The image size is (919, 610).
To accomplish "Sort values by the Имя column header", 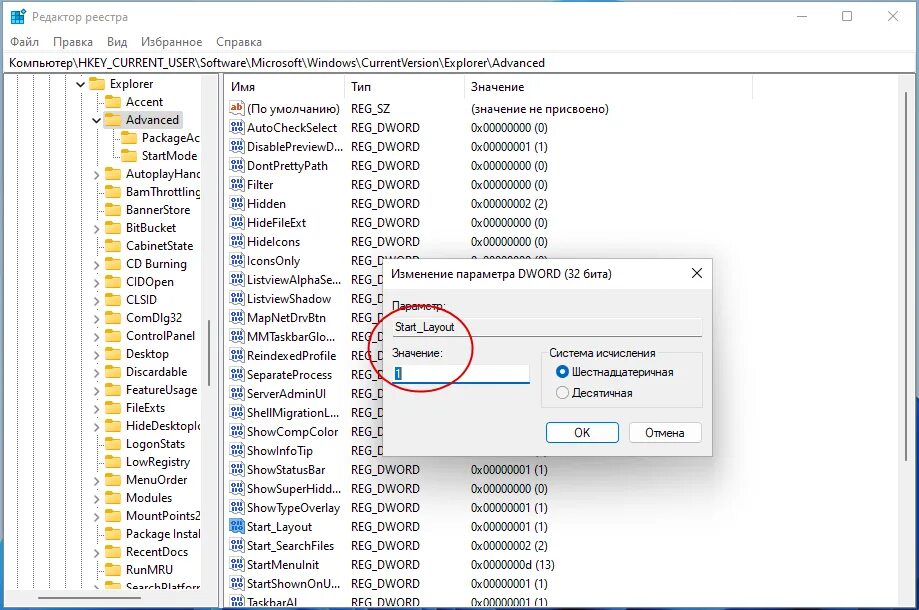I will 284,87.
